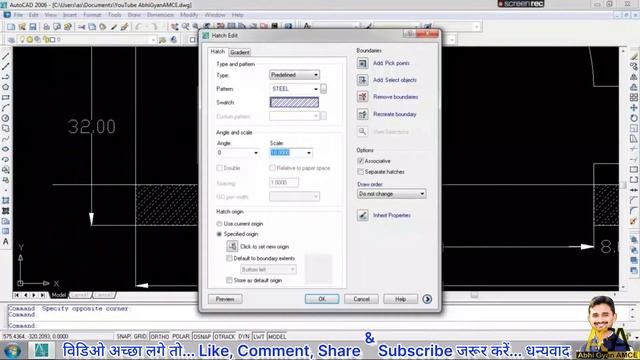Viewport: 640px width, 360px height.
Task: Open the Draw menu
Action: 134,15
